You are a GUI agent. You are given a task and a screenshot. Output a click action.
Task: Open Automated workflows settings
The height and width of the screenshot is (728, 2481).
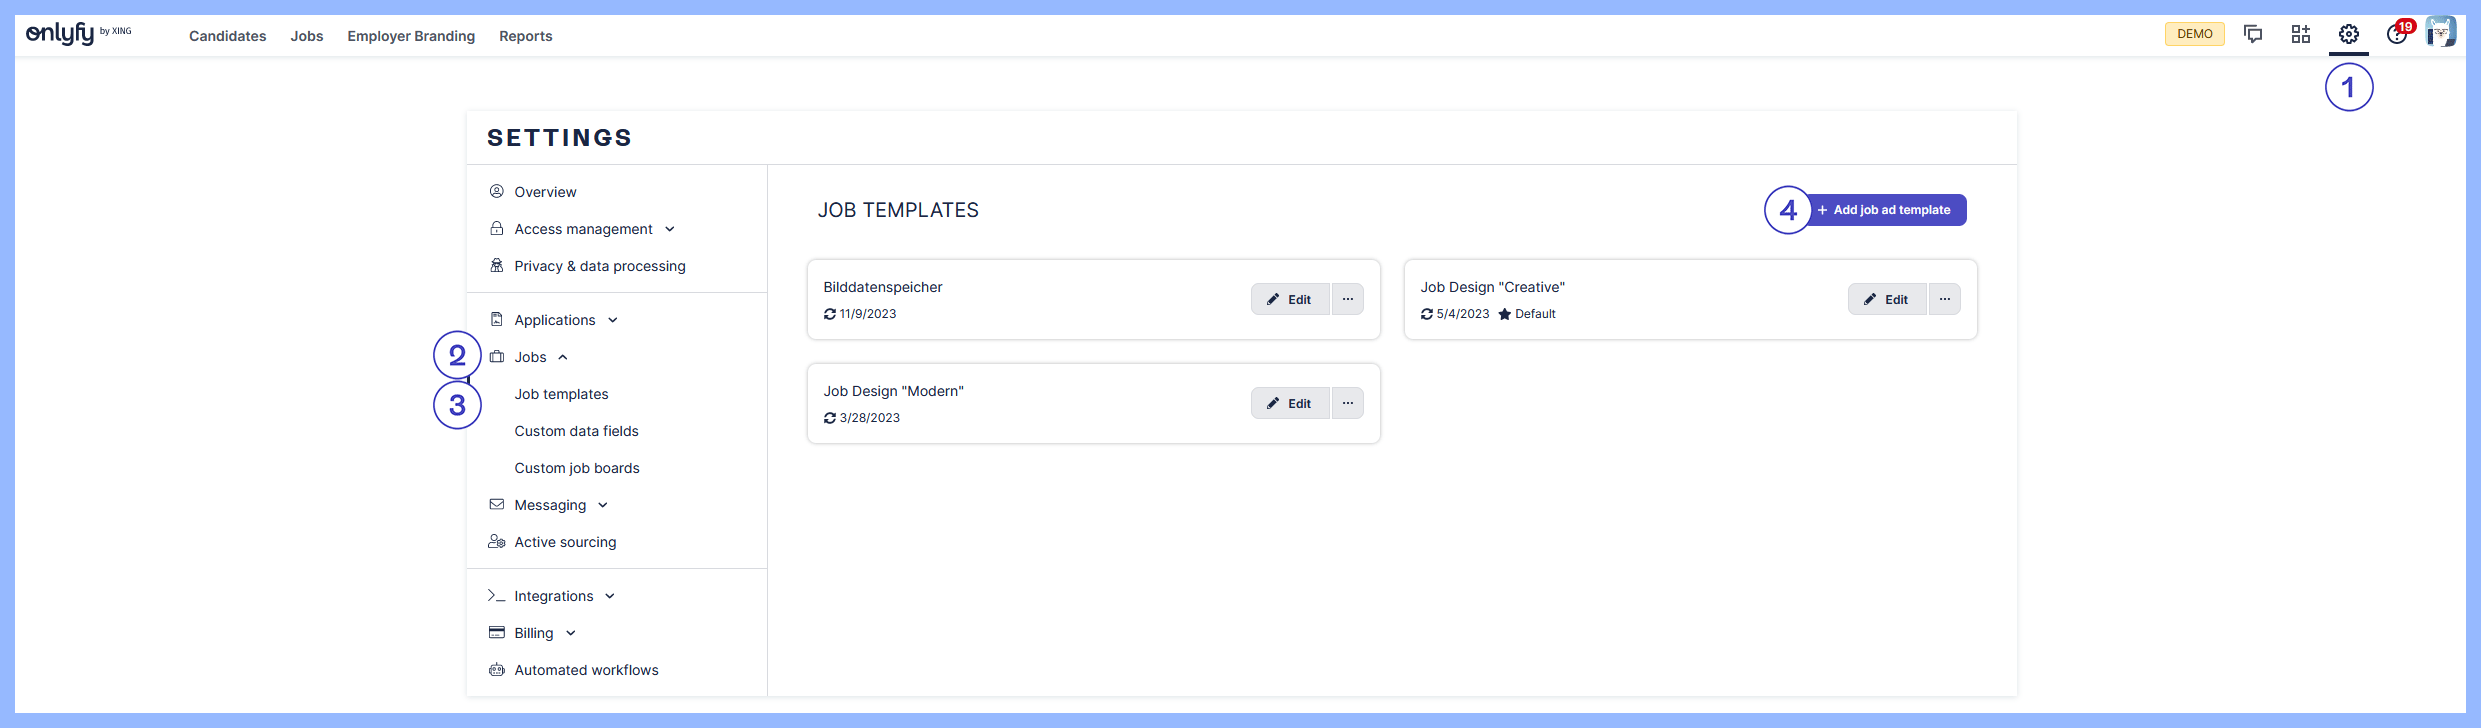click(x=586, y=670)
